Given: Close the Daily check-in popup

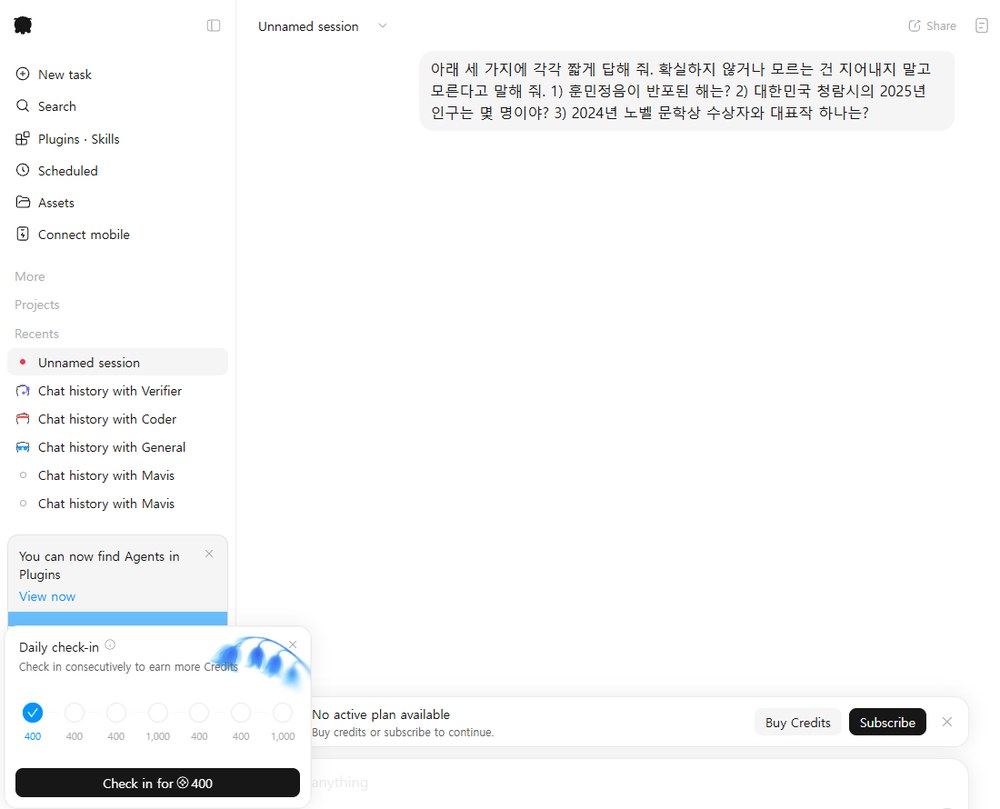Looking at the screenshot, I should 293,645.
